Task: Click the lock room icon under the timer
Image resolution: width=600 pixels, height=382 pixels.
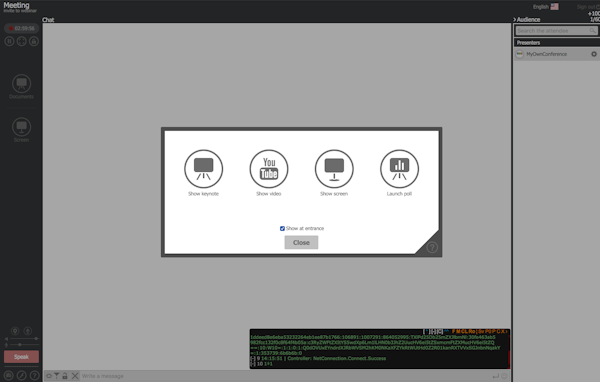Action: (x=34, y=41)
